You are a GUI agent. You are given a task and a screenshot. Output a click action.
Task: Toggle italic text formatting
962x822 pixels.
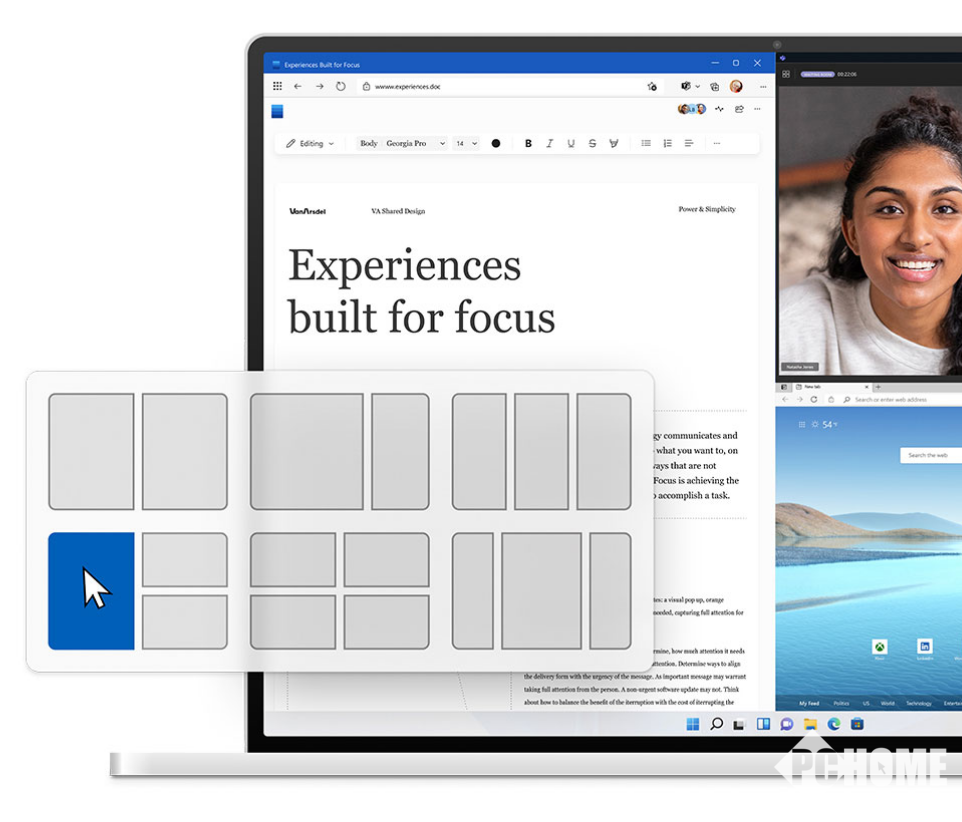(549, 144)
